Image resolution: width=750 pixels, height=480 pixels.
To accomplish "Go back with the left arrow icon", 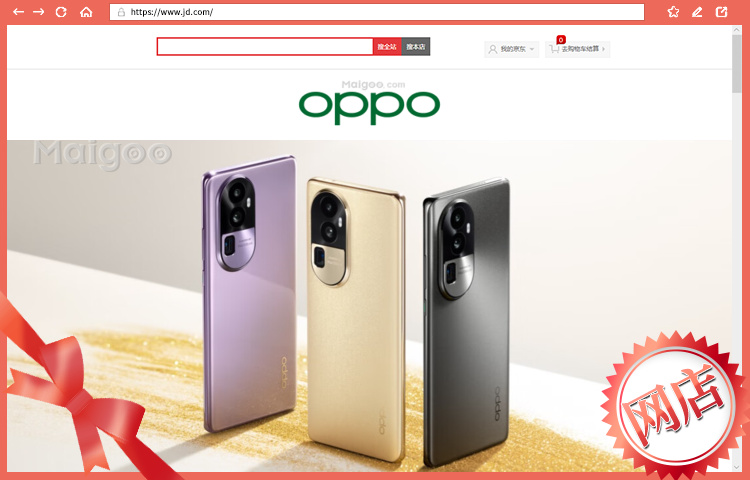I will [18, 12].
